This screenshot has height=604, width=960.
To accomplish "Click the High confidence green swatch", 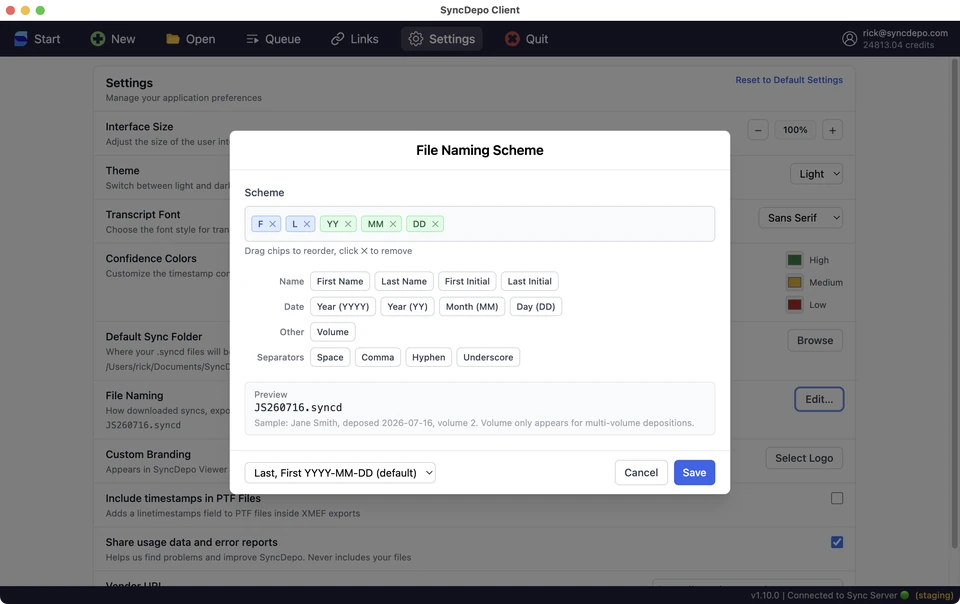I will point(794,260).
